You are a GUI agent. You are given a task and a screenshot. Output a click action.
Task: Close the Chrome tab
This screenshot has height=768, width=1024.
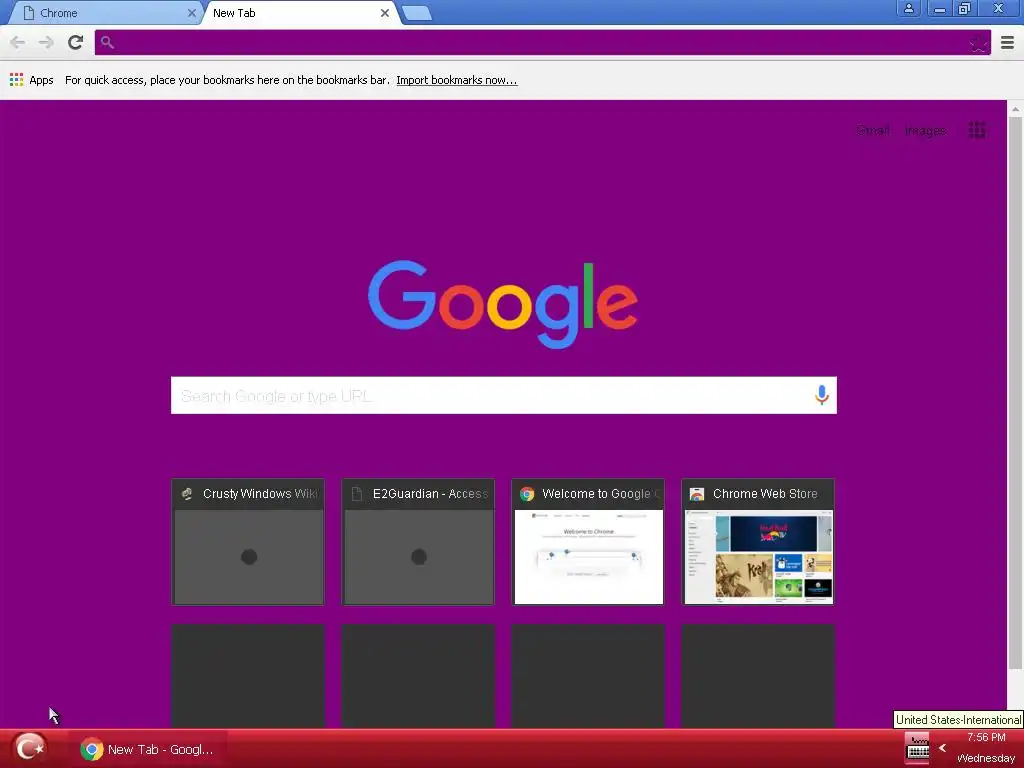click(x=191, y=13)
